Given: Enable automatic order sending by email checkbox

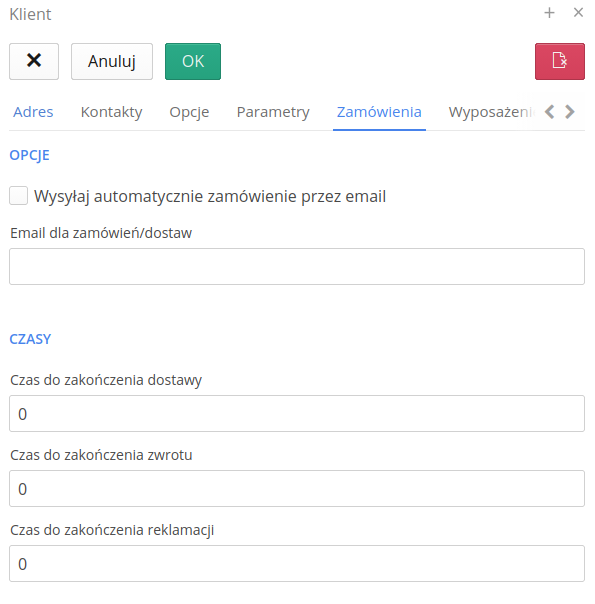Looking at the screenshot, I should 18,196.
